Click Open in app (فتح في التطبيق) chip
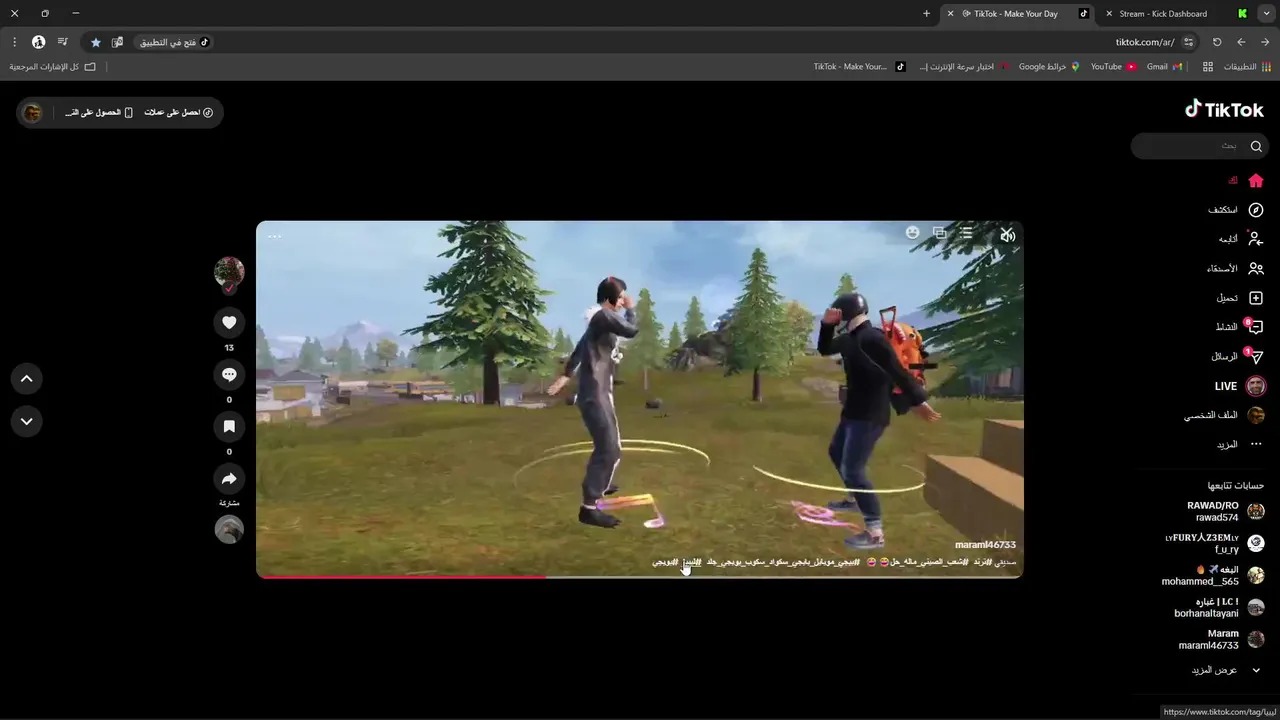Viewport: 1280px width, 720px height. coord(172,42)
